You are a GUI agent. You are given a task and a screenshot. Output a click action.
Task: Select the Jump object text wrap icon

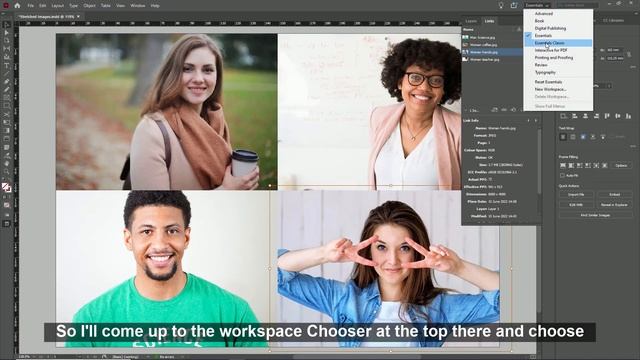(593, 137)
